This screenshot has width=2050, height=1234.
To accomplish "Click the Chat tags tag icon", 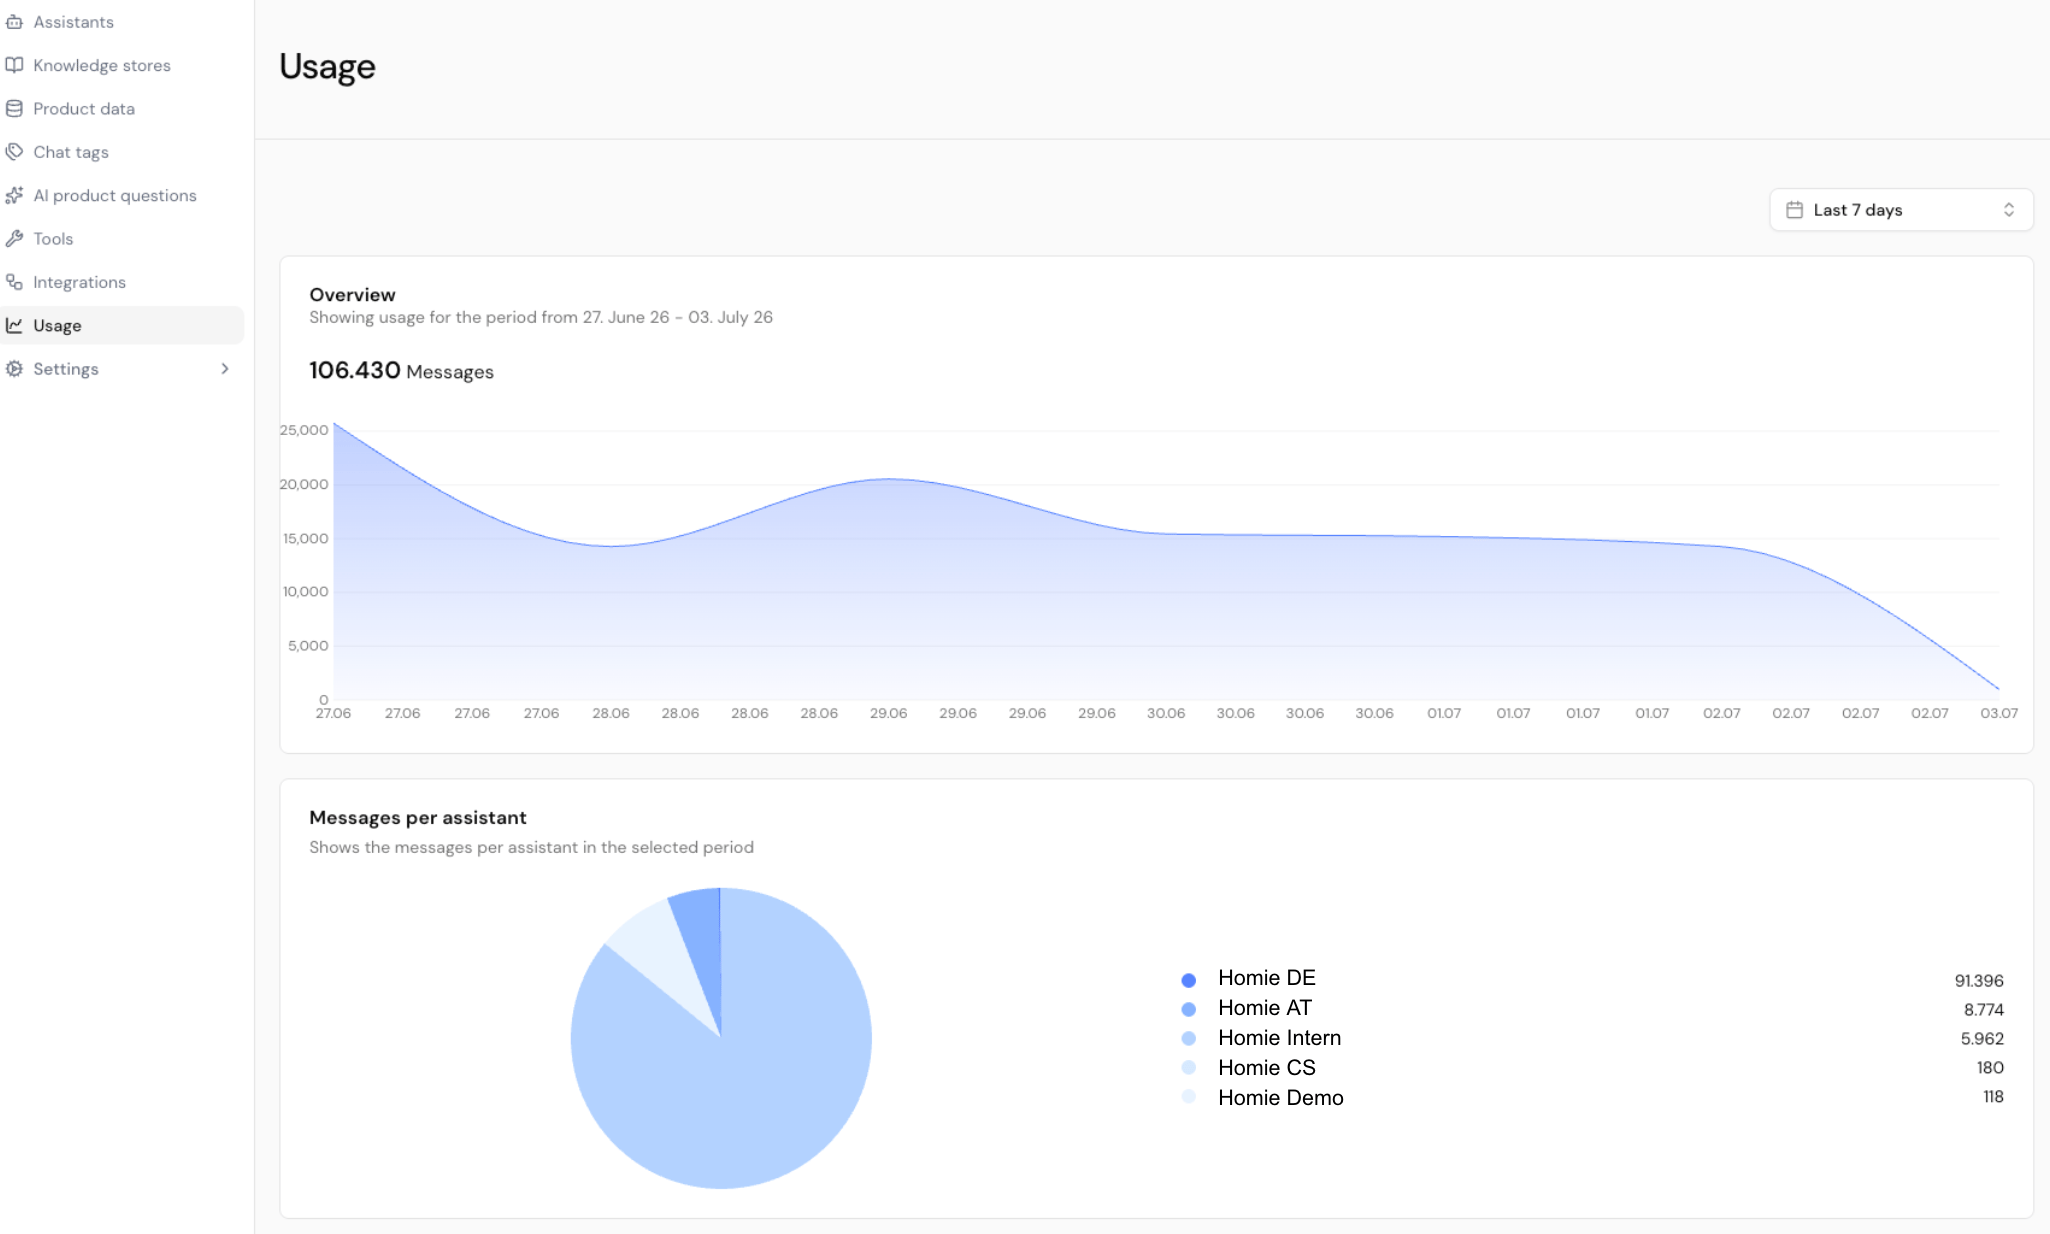I will pyautogui.click(x=14, y=152).
